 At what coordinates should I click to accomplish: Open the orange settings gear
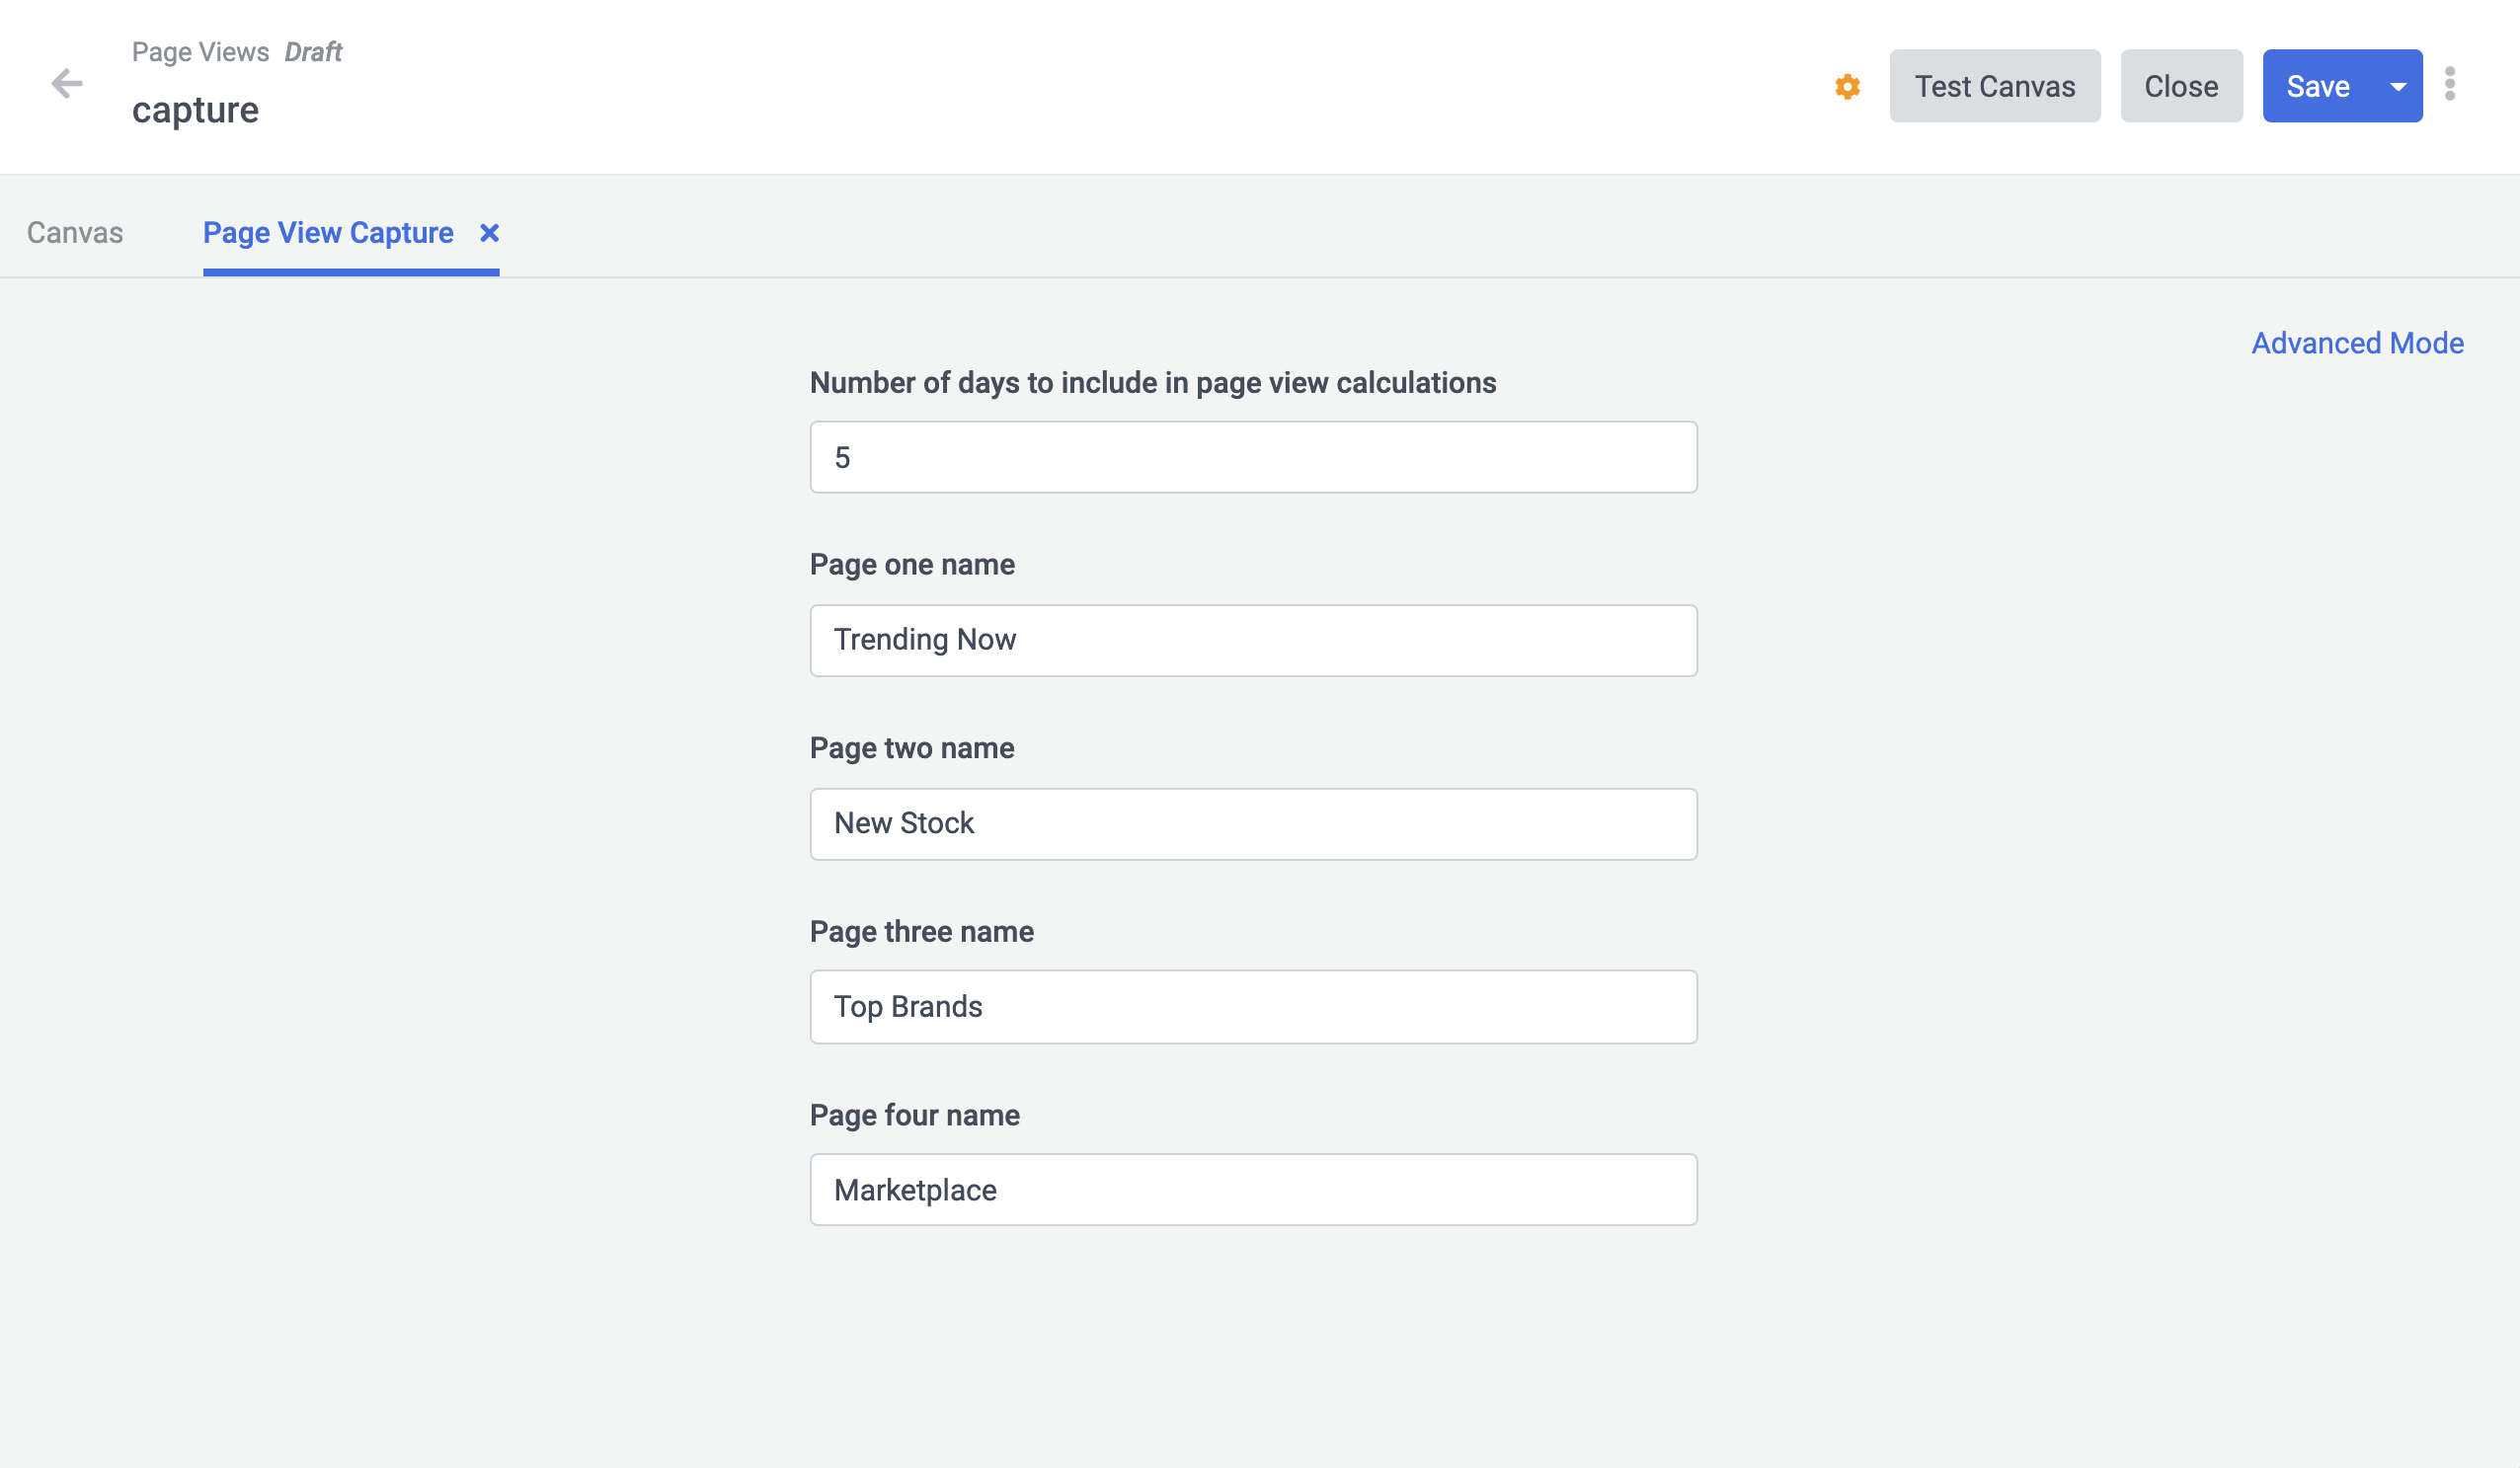click(1847, 87)
